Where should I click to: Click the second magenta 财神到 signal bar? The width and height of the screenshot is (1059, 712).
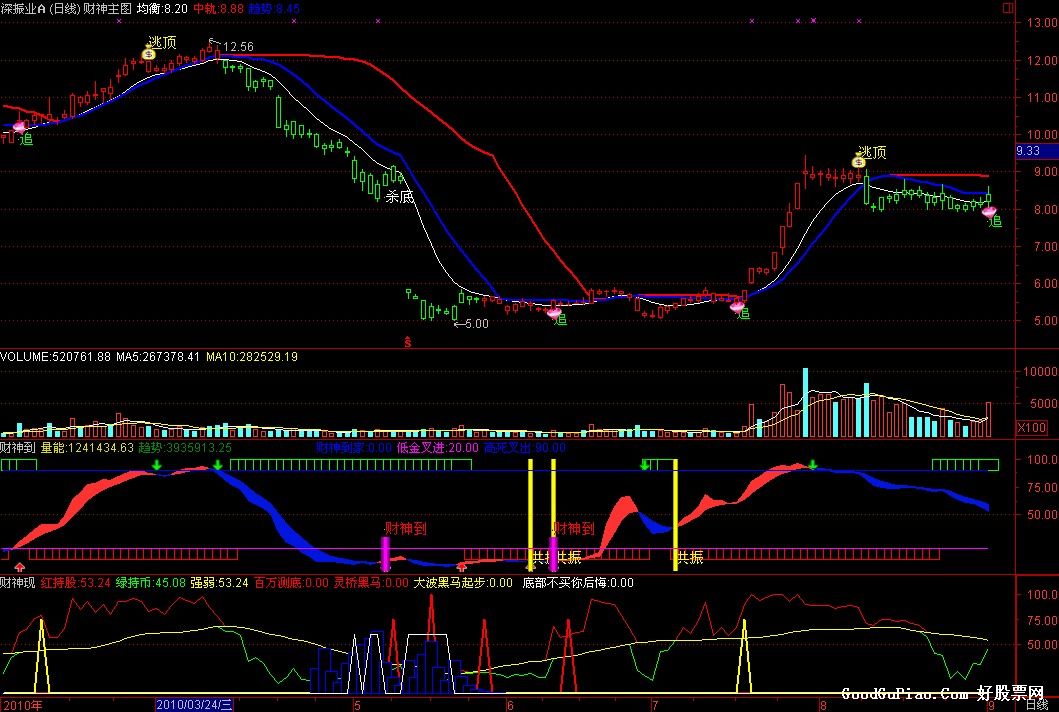pos(553,554)
